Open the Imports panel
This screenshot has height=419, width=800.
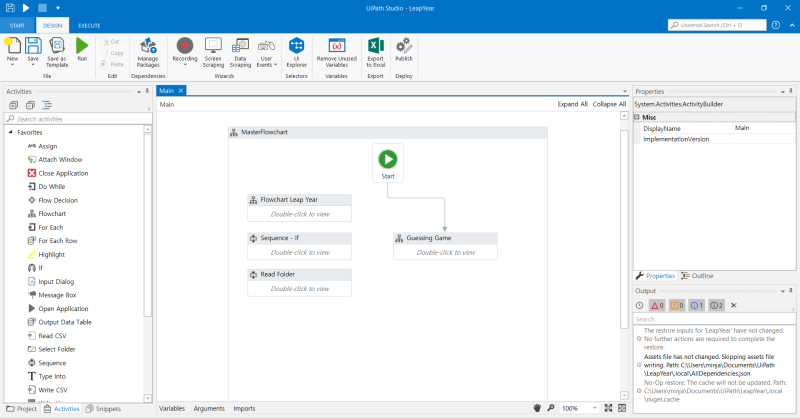(x=244, y=409)
